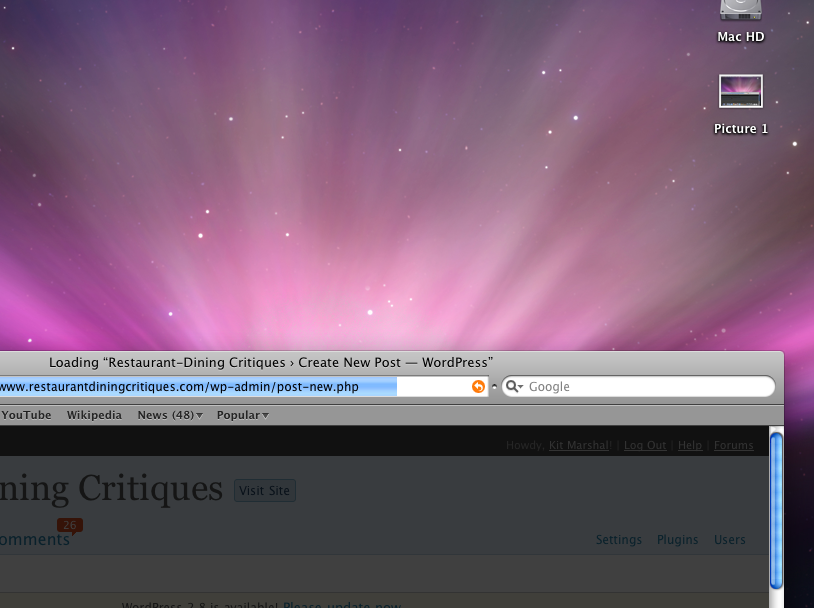This screenshot has height=608, width=814.
Task: Open the Settings menu item
Action: point(618,540)
